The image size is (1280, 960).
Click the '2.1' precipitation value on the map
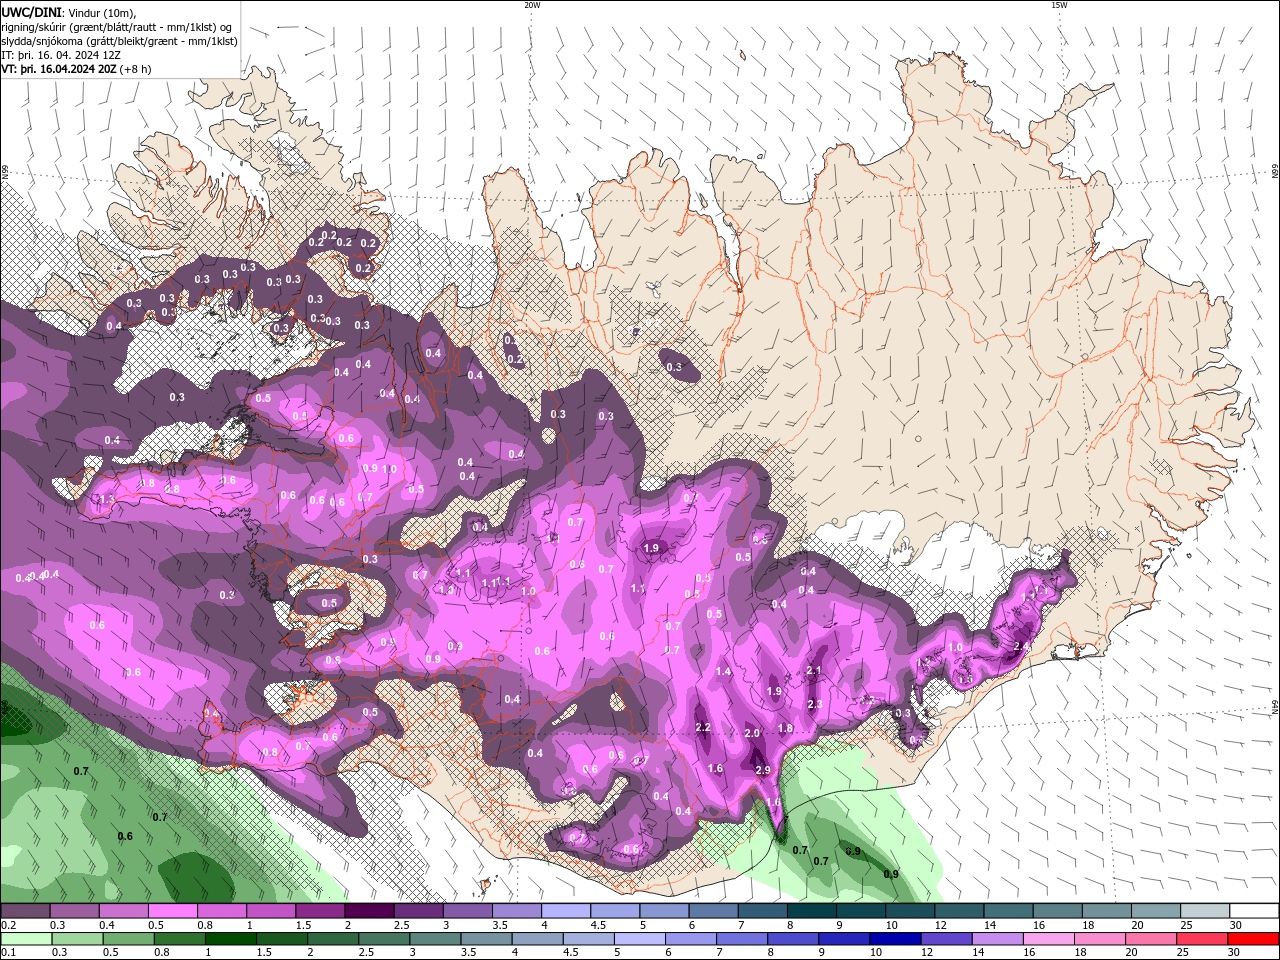pyautogui.click(x=813, y=671)
